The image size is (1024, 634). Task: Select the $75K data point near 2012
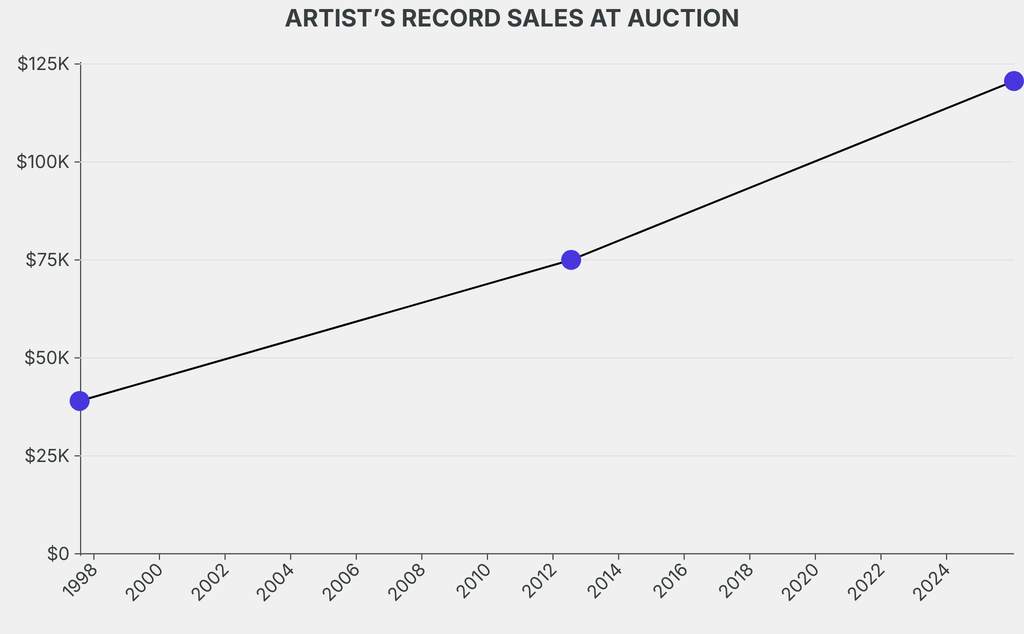(x=571, y=260)
